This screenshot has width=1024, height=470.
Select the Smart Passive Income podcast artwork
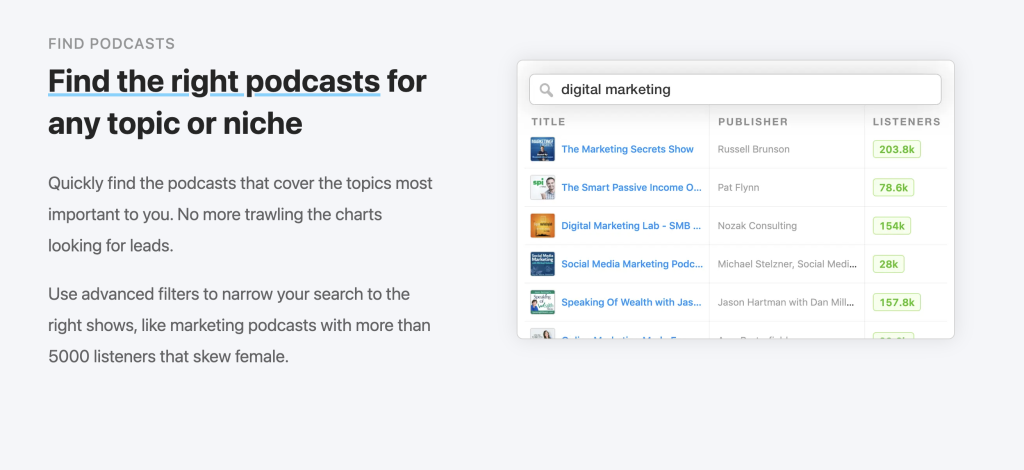[x=542, y=187]
